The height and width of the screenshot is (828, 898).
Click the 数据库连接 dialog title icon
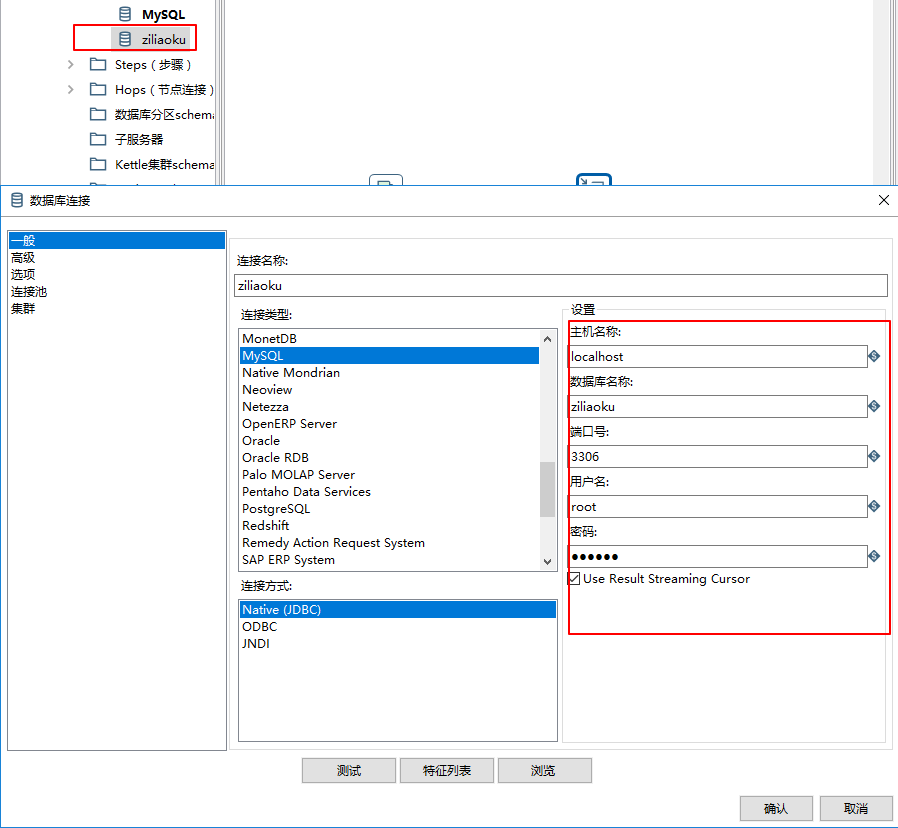coord(17,200)
